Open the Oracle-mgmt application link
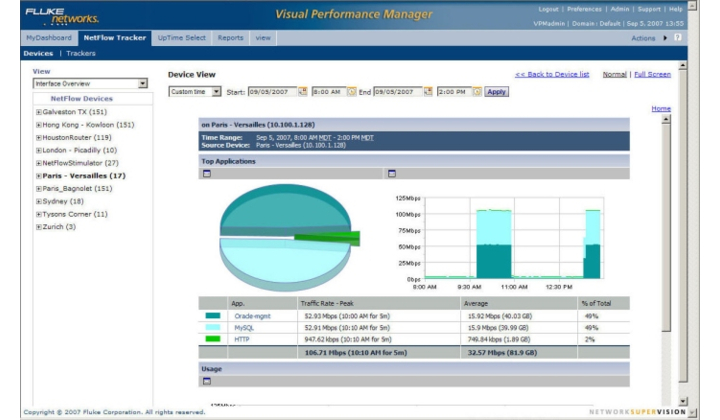The height and width of the screenshot is (420, 720). tap(252, 316)
